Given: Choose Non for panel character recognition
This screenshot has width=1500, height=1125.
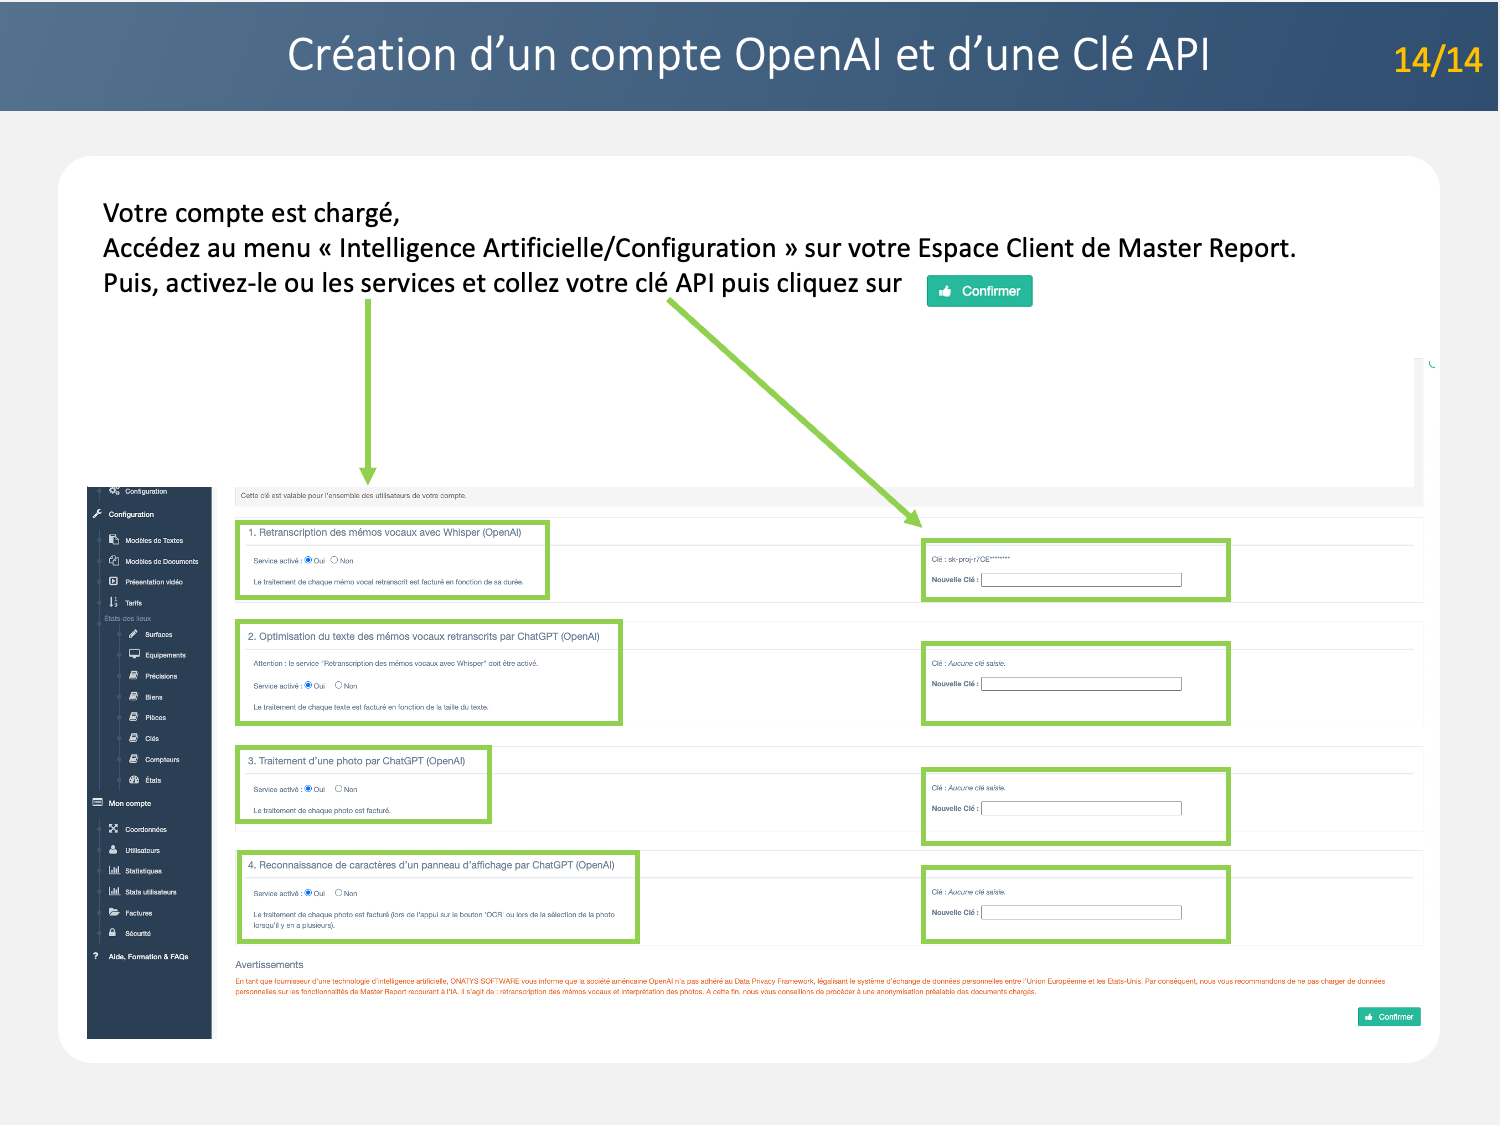Looking at the screenshot, I should click(x=339, y=893).
